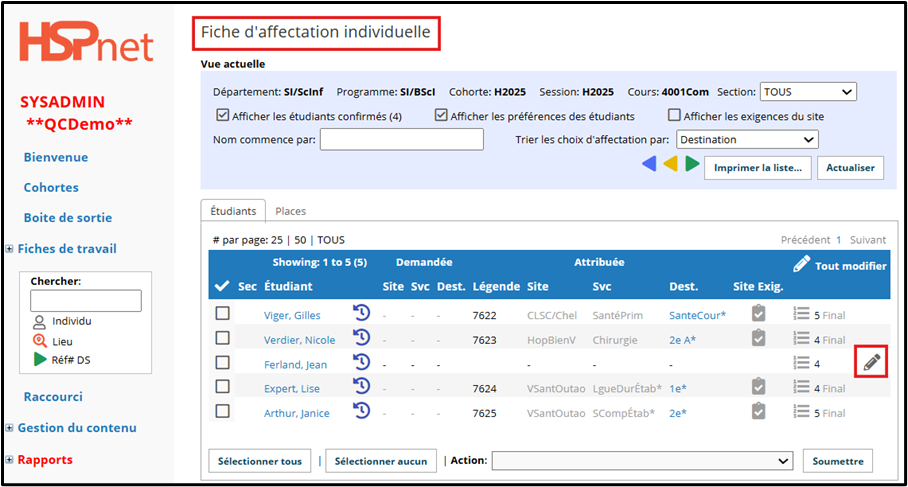
Task: Open preferences list icon for Arthur, Janice
Action: click(x=801, y=412)
